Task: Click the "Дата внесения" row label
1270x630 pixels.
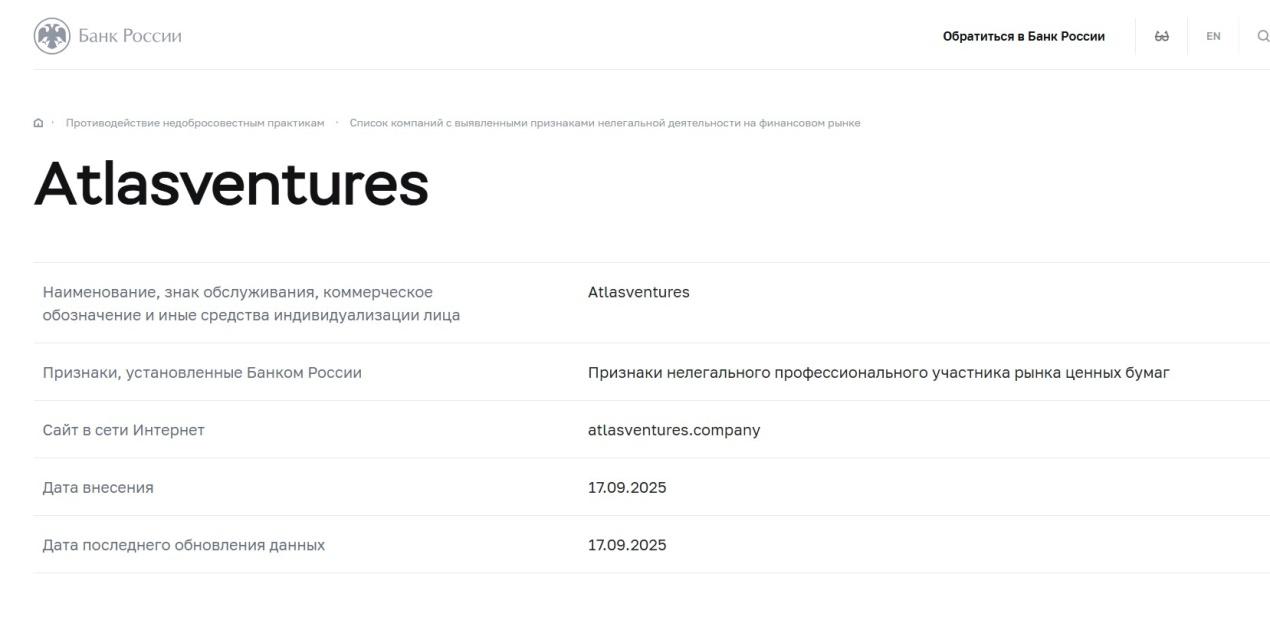Action: 98,488
